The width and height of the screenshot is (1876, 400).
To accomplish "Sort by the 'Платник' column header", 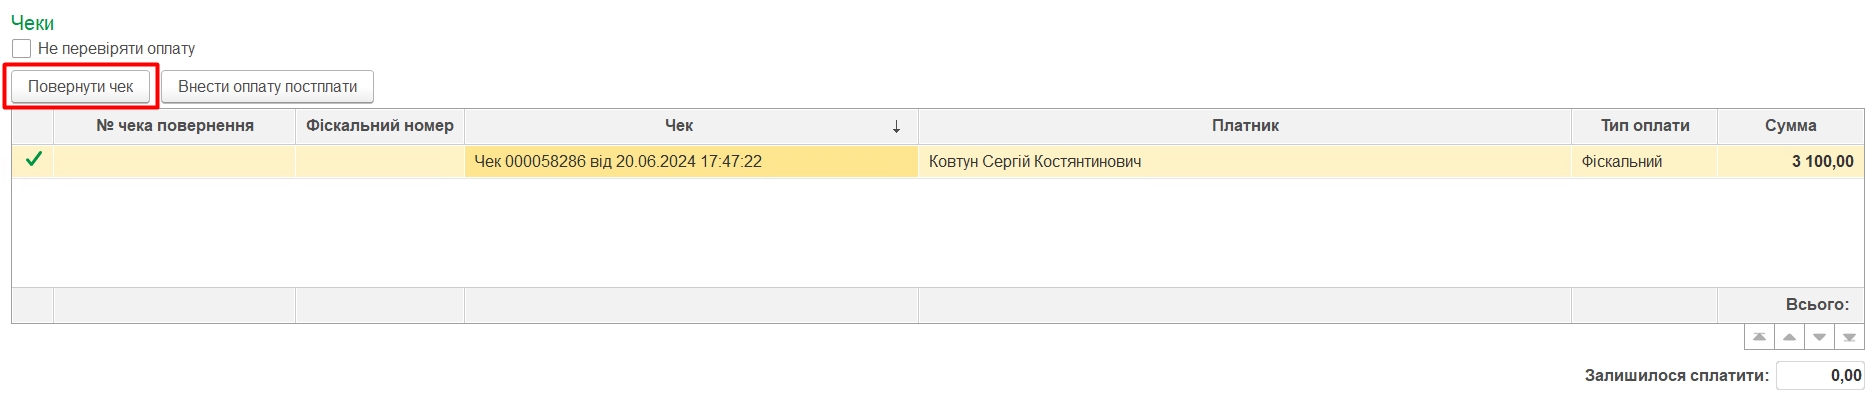I will (x=1244, y=126).
